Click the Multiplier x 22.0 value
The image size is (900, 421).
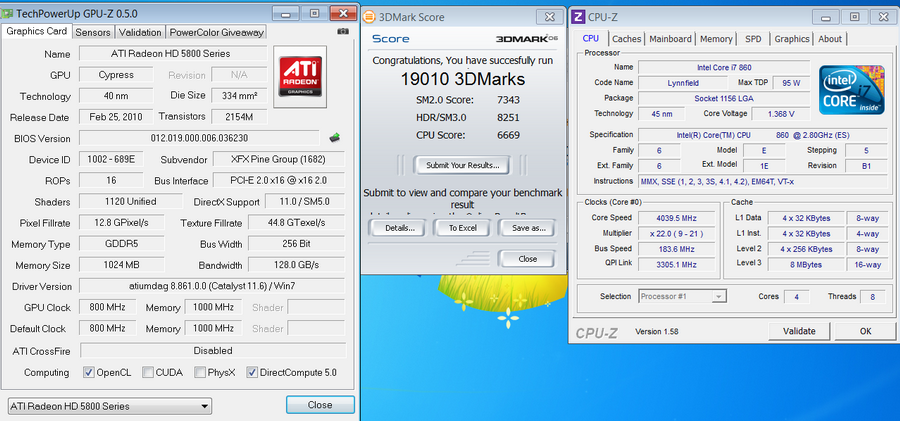tap(676, 233)
